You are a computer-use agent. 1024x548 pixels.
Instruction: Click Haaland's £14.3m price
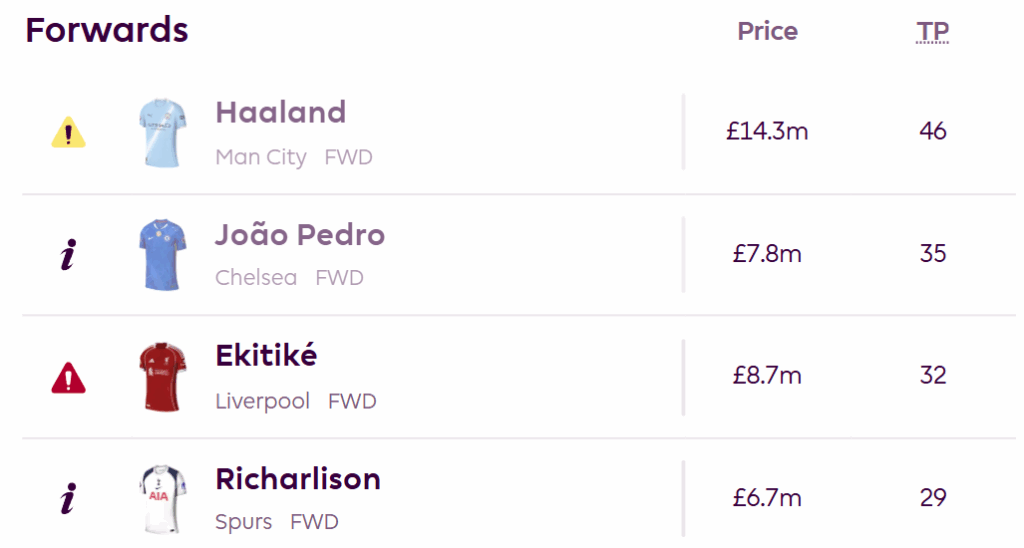pos(767,131)
